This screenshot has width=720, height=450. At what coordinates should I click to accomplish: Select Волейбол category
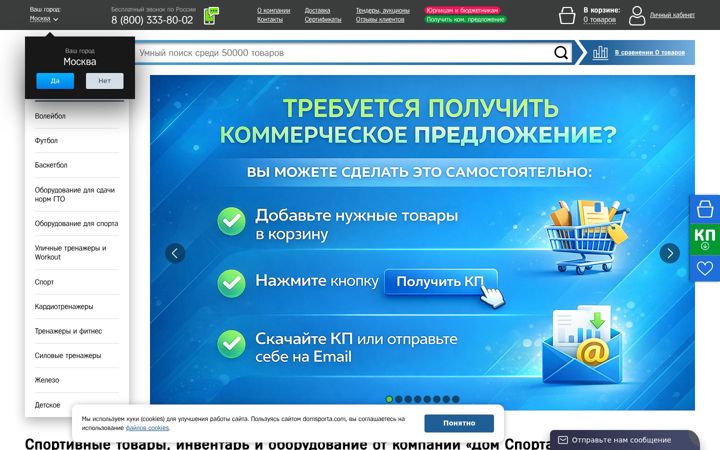(x=50, y=116)
